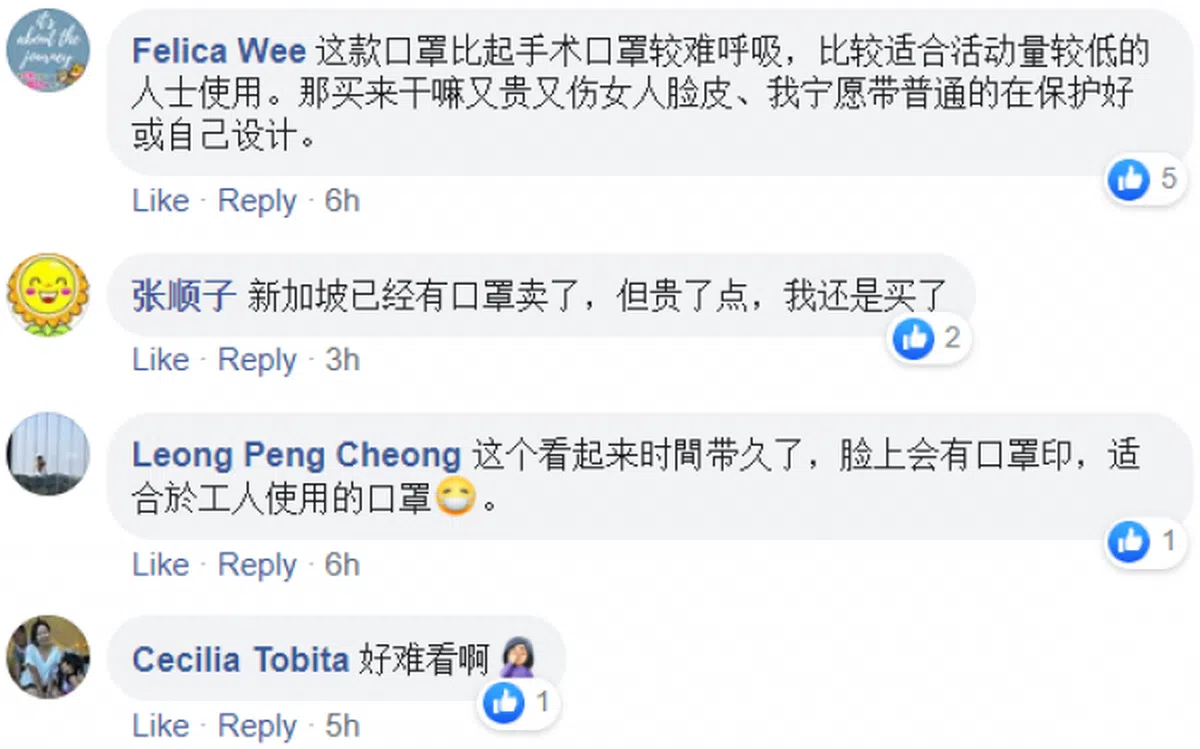Open 张顺子's sunflower avatar
1200x749 pixels.
point(48,293)
